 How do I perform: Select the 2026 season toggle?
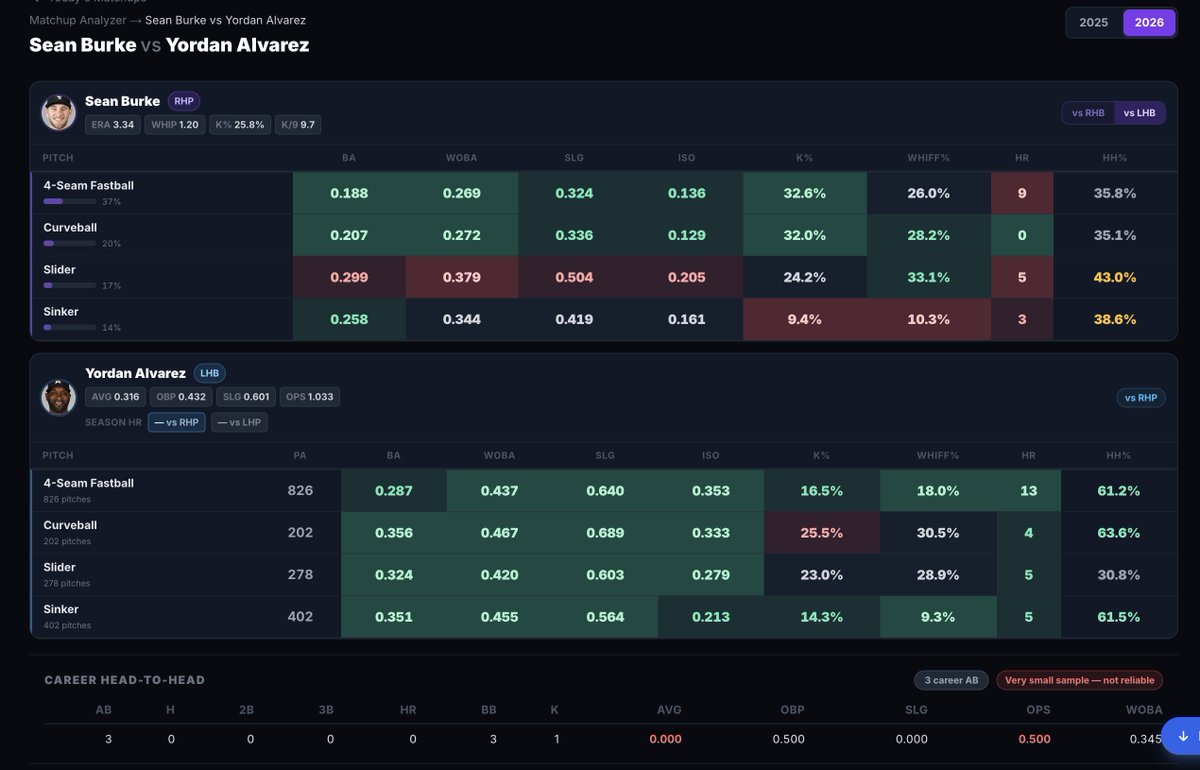tap(1149, 22)
